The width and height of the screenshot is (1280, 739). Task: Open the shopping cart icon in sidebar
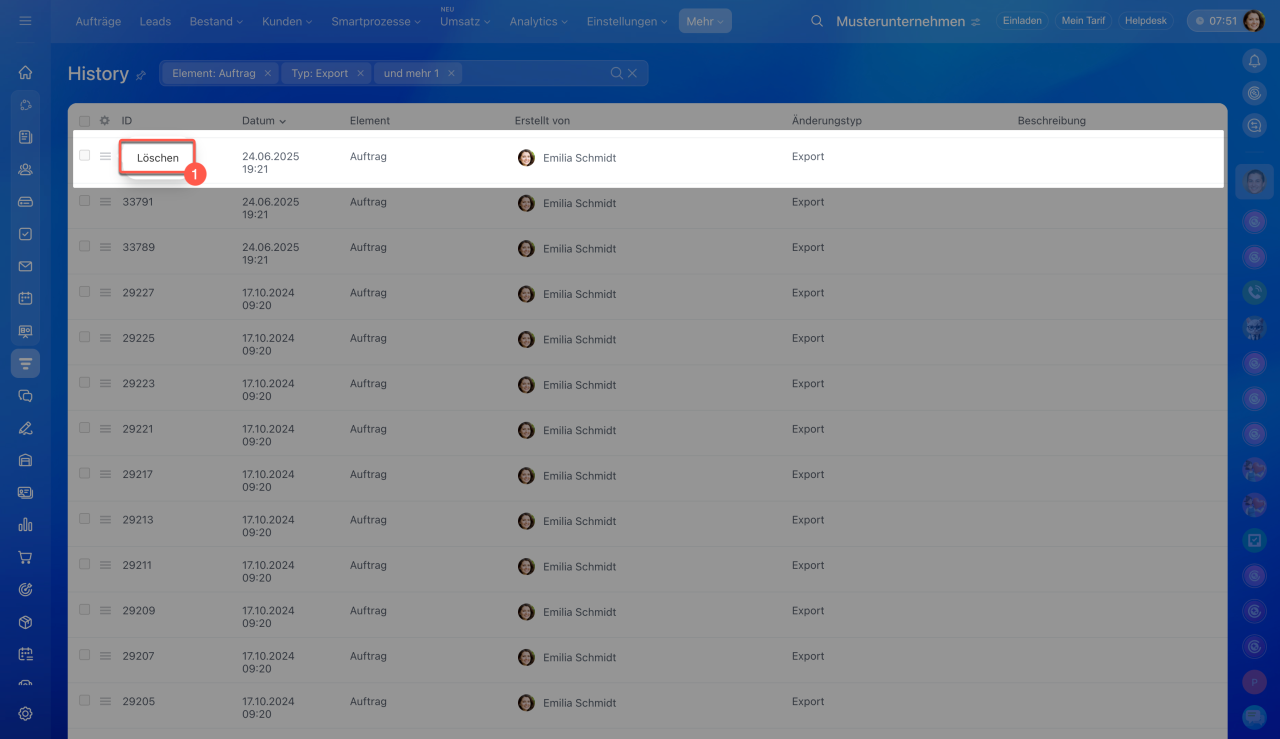(x=26, y=557)
